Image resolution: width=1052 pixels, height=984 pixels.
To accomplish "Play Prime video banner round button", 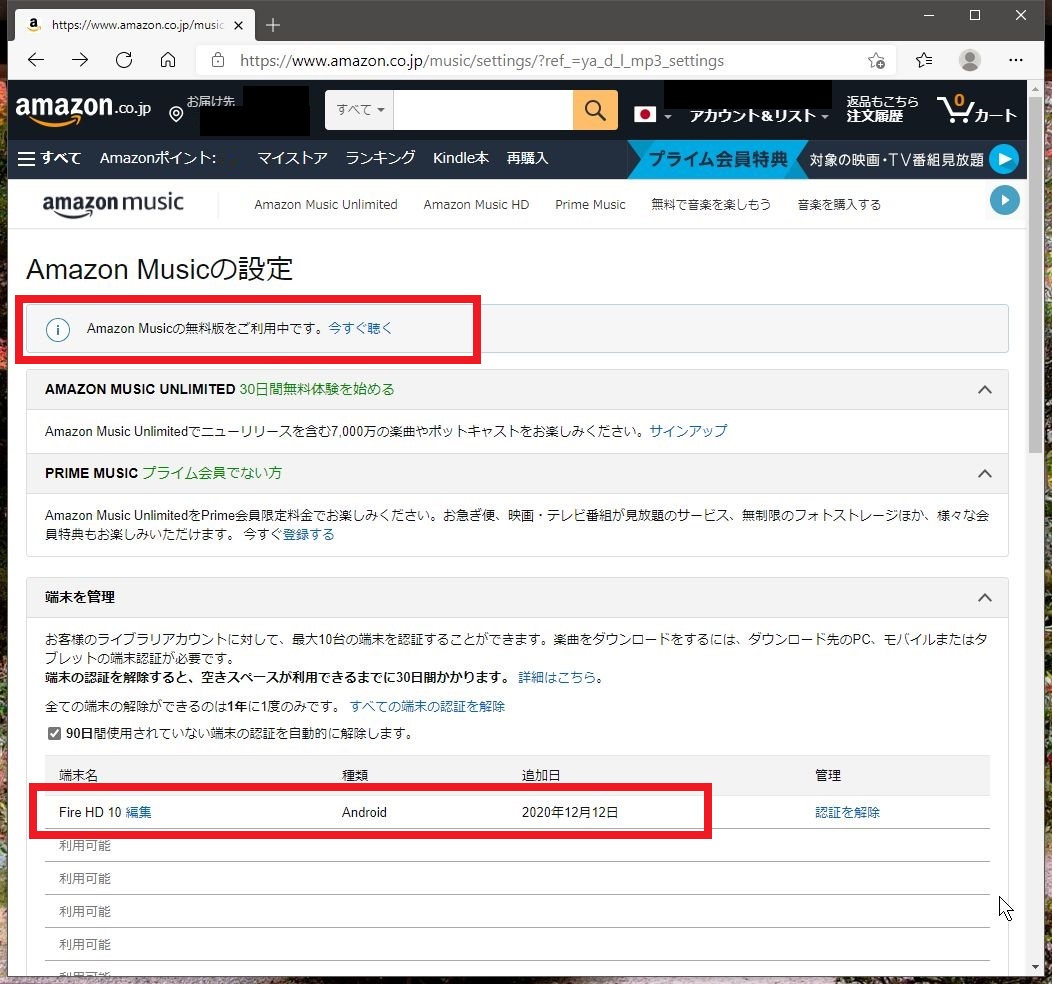I will pyautogui.click(x=1004, y=160).
